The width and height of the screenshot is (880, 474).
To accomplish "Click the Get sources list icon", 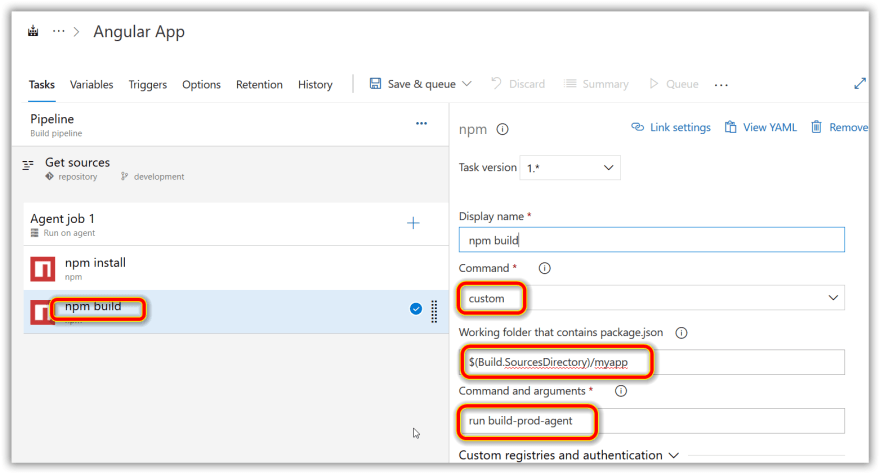I will 28,165.
